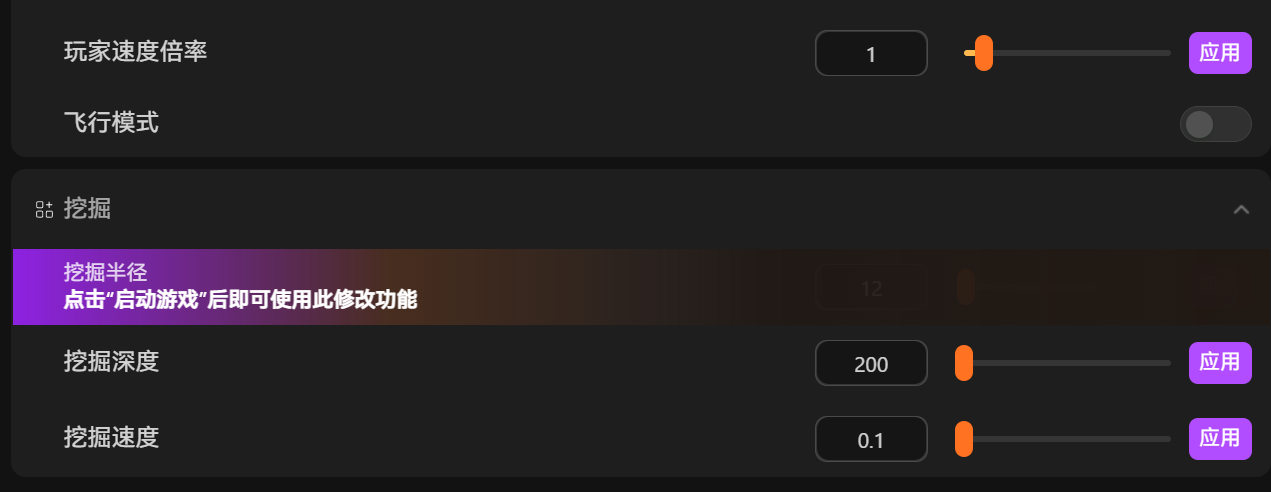
Task: Focus the 玩家速度倍率 input field
Action: coord(871,54)
